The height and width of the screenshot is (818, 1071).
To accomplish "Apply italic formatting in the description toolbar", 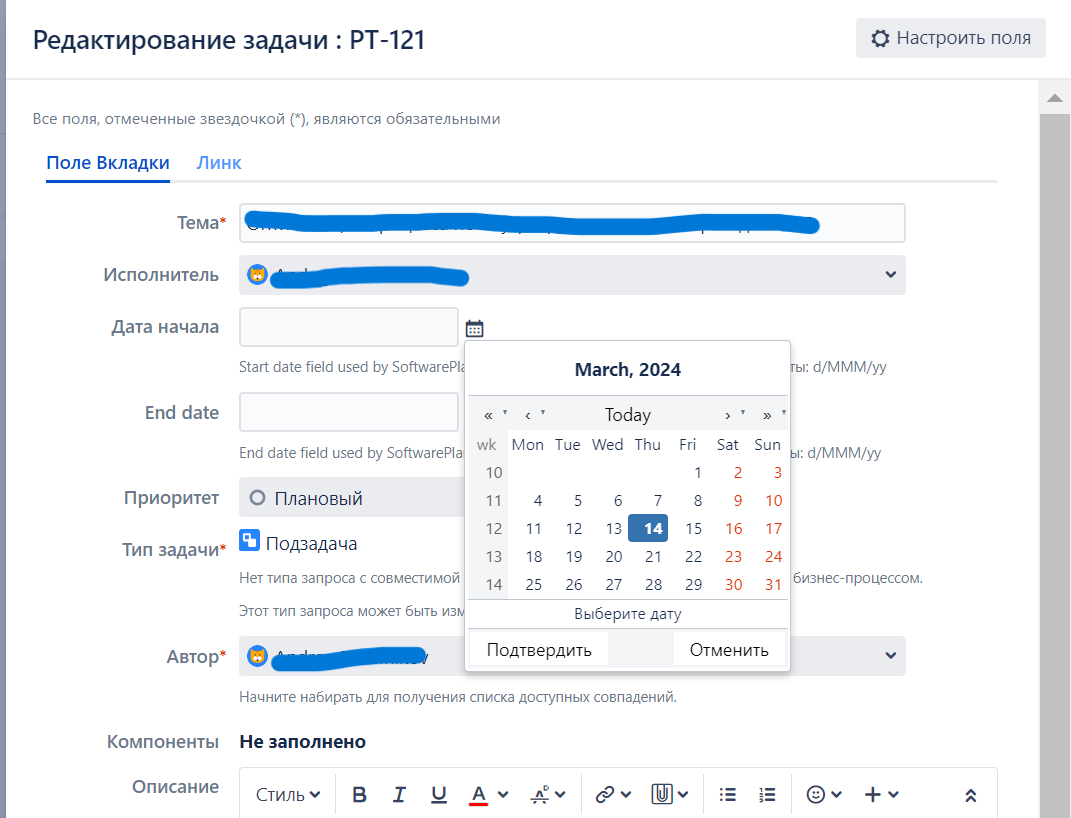I will pyautogui.click(x=399, y=793).
